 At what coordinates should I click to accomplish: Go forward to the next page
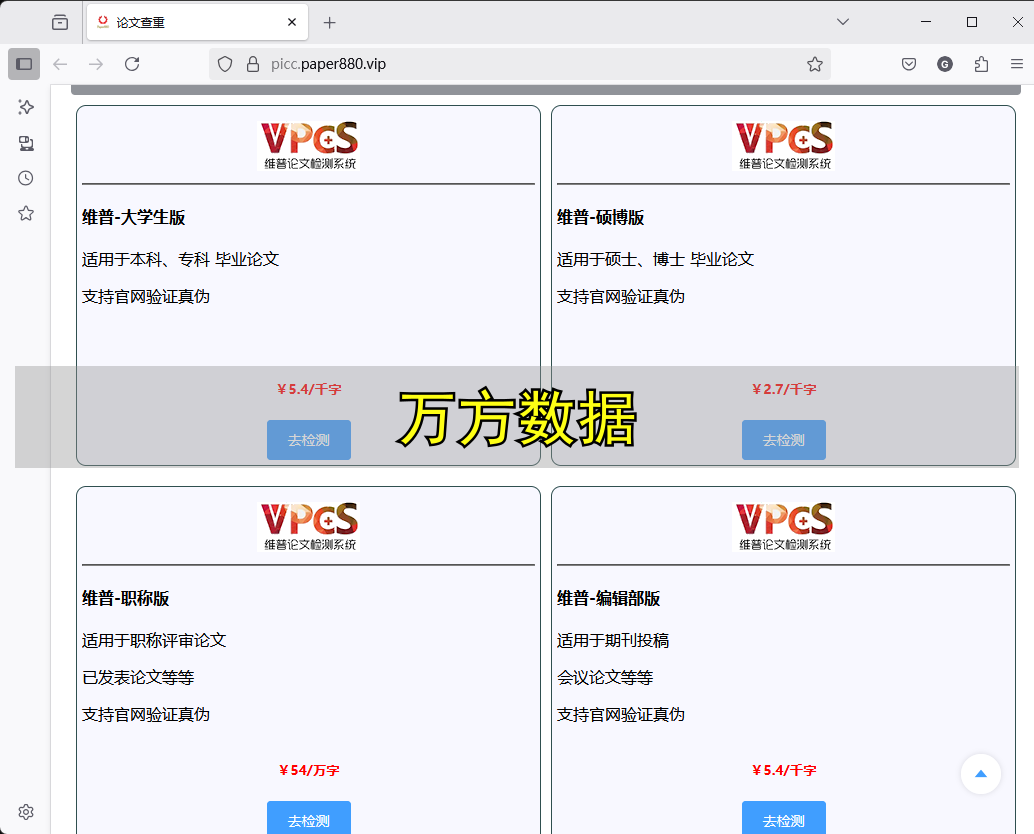click(x=96, y=64)
